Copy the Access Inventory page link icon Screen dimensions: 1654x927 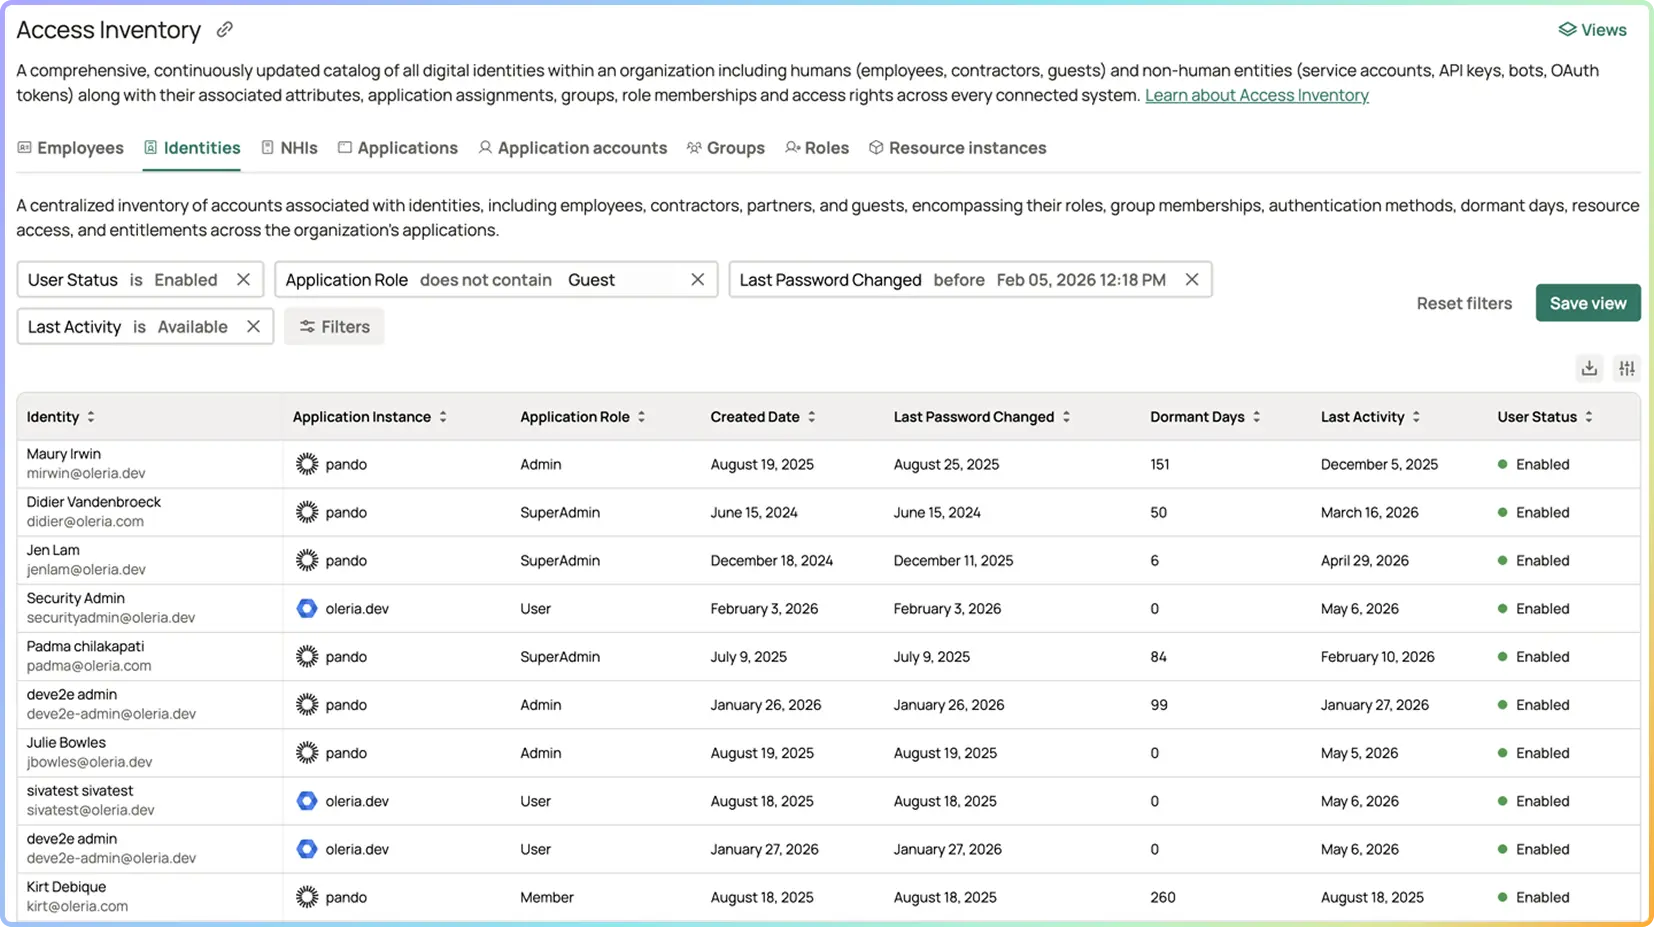pyautogui.click(x=225, y=30)
